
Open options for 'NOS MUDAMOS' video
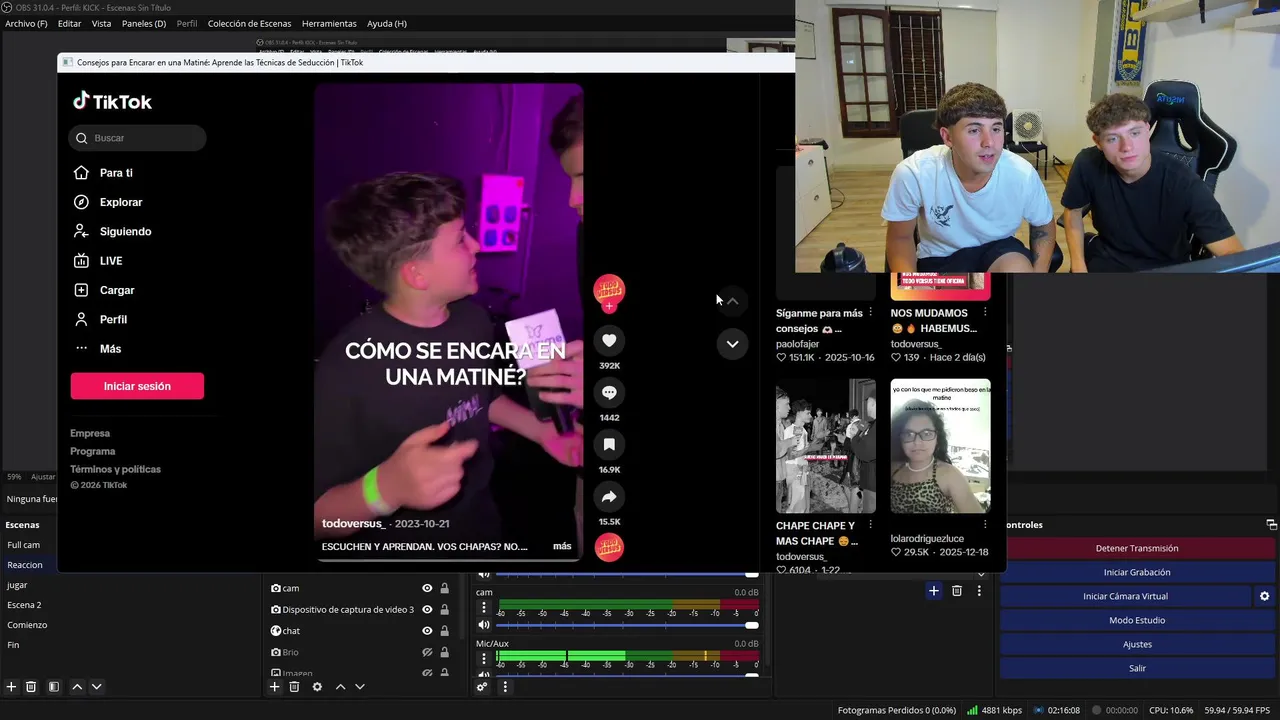(x=985, y=313)
